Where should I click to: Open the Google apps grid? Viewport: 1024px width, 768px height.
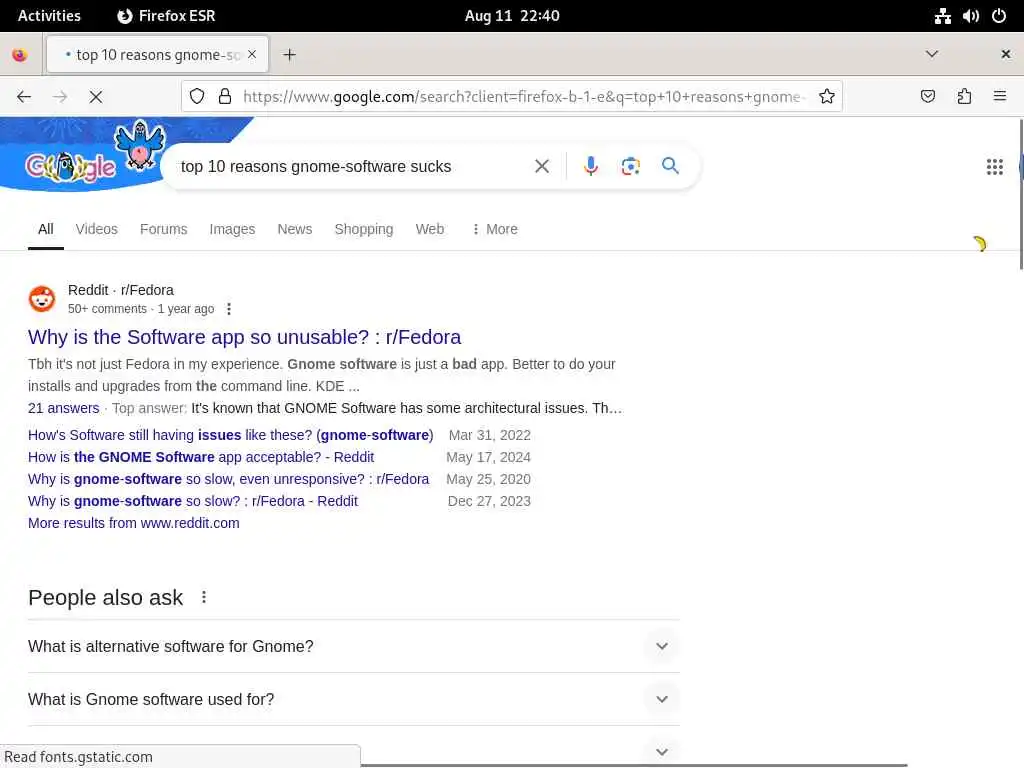995,167
